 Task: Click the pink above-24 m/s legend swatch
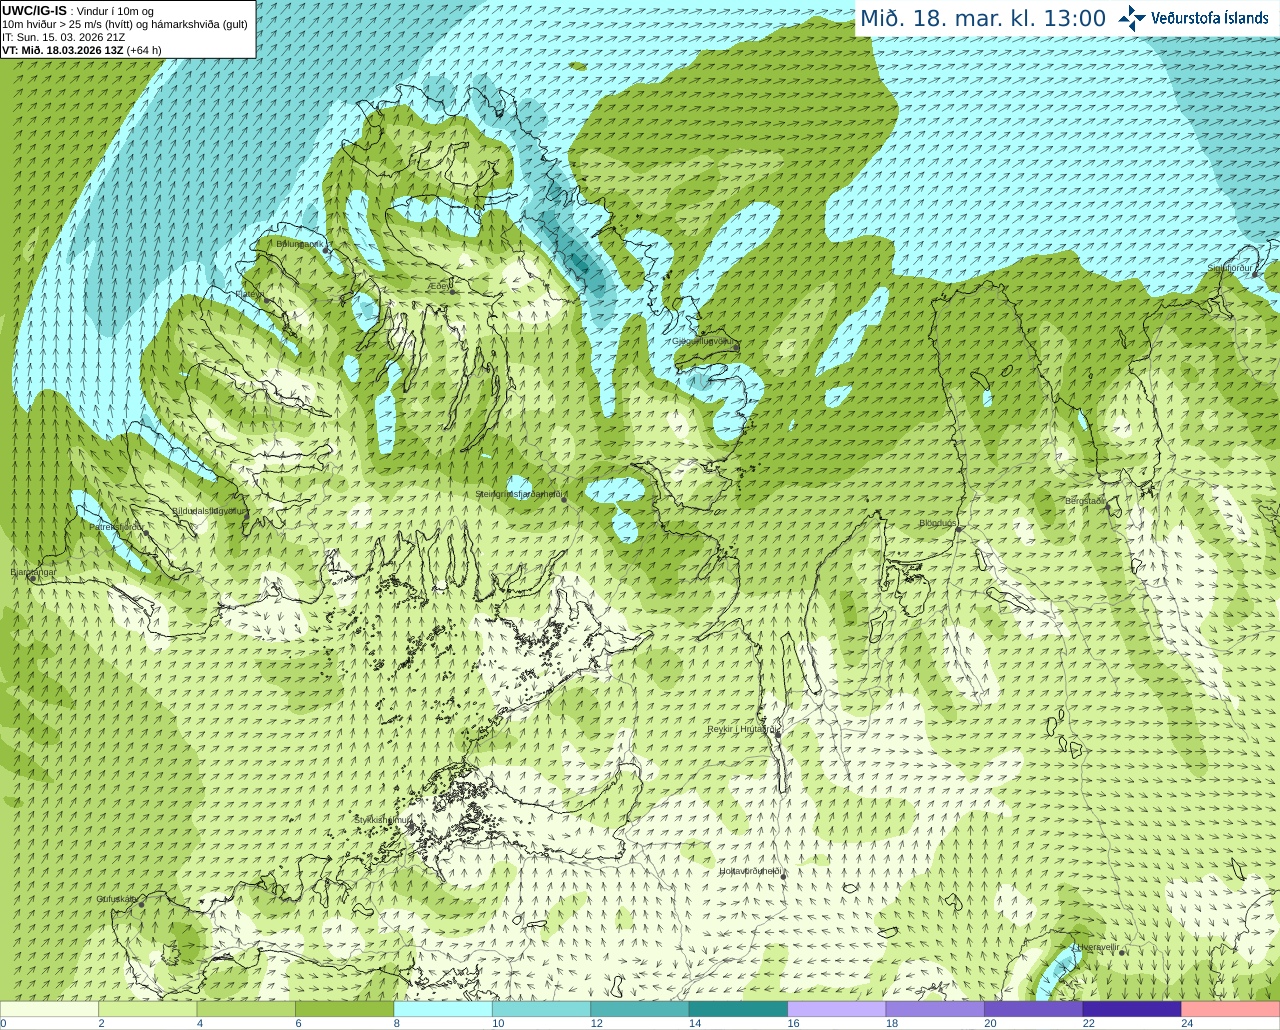1231,1009
